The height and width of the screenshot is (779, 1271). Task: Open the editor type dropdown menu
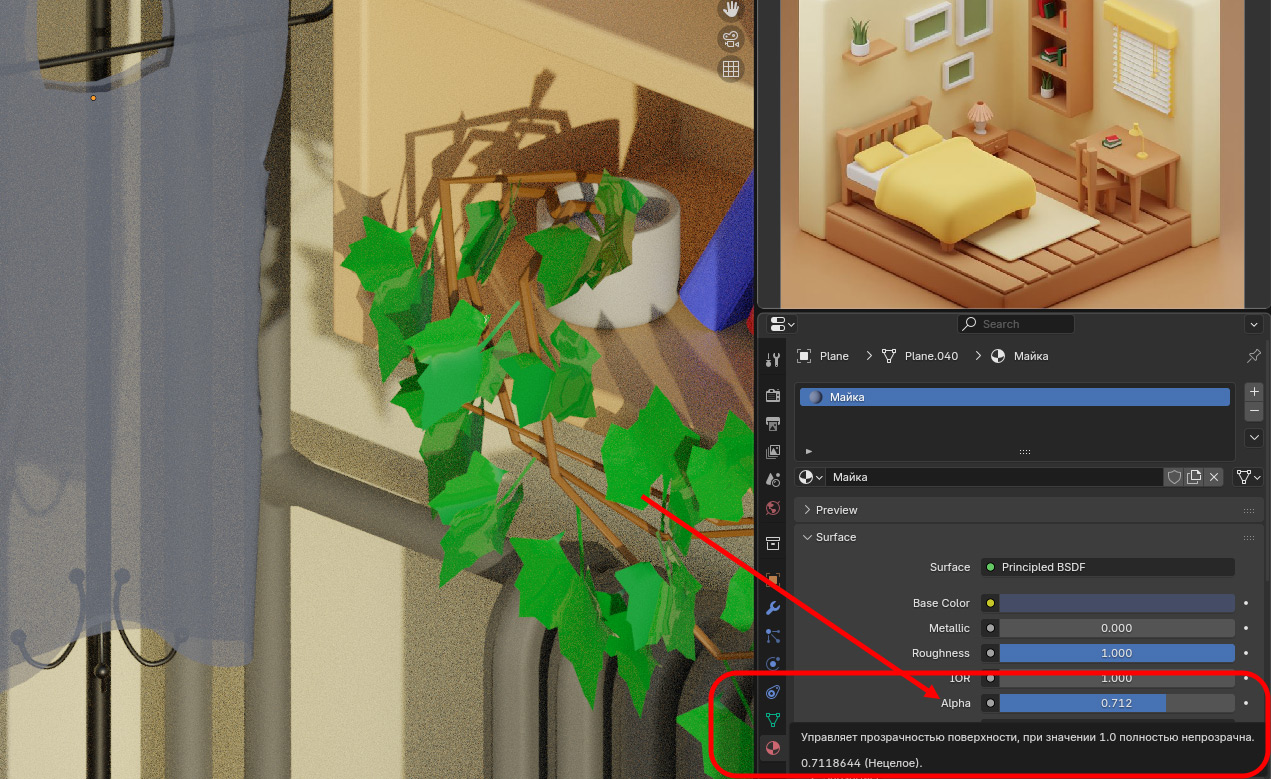click(782, 324)
